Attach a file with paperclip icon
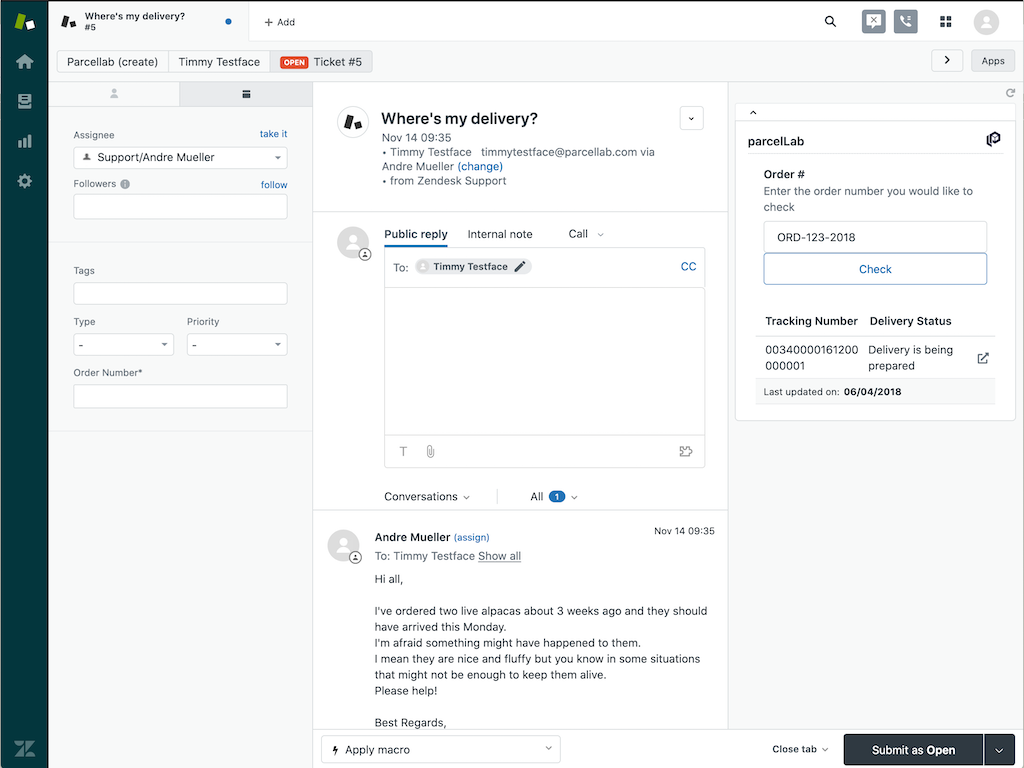This screenshot has height=768, width=1024. pyautogui.click(x=430, y=451)
